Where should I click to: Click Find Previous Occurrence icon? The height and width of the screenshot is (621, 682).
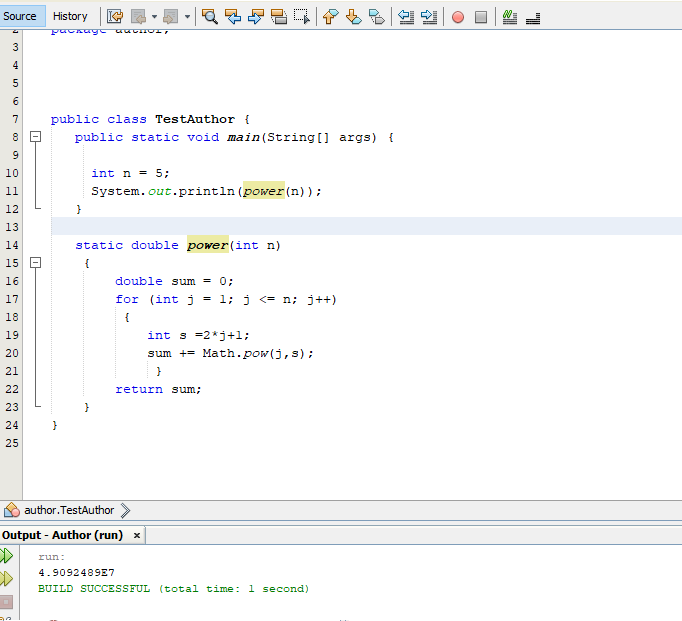(233, 17)
